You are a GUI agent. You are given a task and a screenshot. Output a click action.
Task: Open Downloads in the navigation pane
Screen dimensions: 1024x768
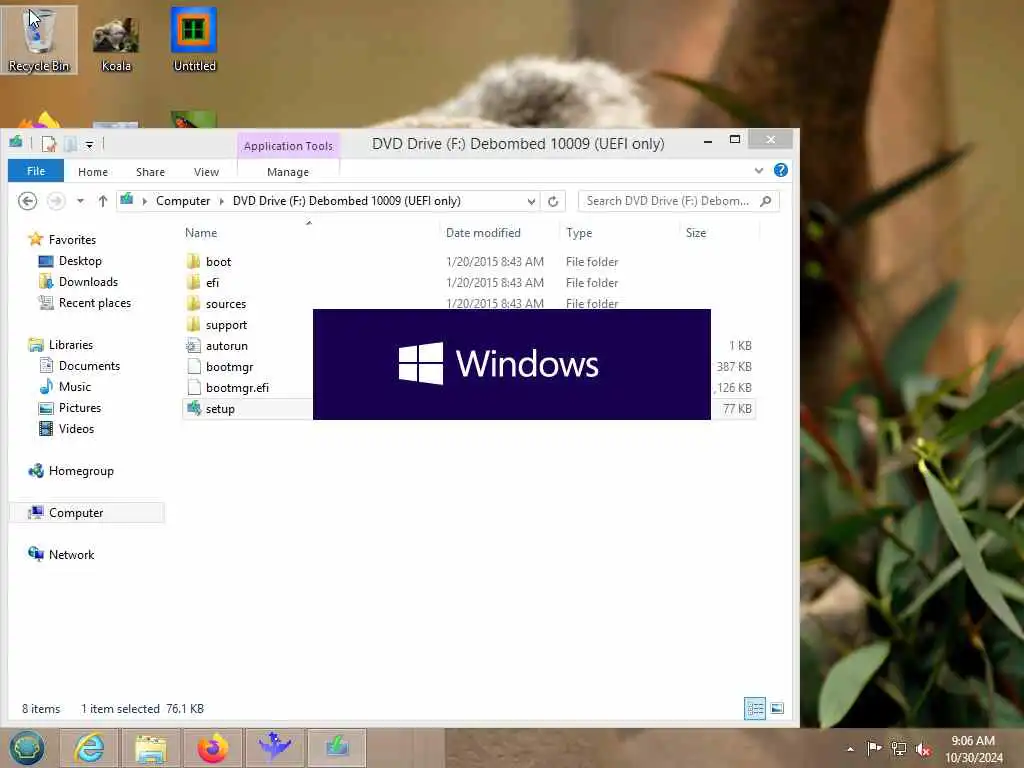(88, 281)
